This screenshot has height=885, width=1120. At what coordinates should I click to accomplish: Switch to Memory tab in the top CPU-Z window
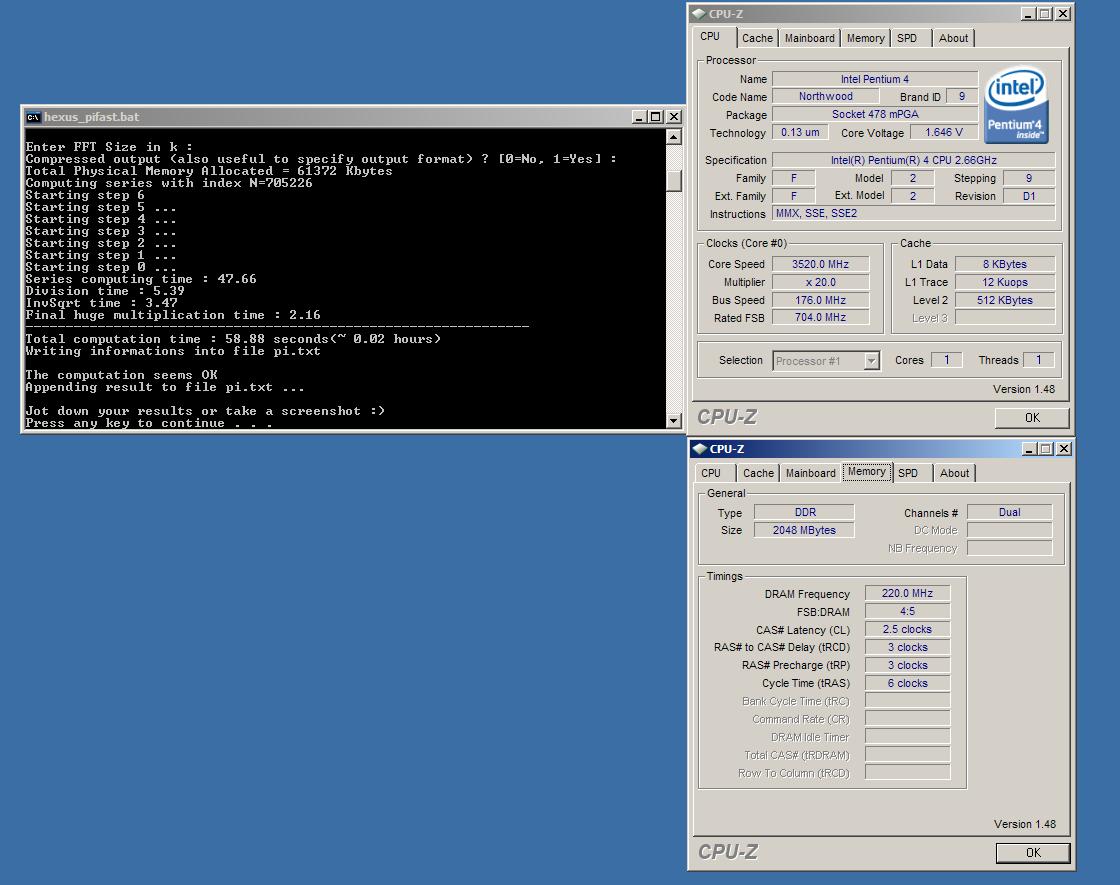pyautogui.click(x=866, y=39)
